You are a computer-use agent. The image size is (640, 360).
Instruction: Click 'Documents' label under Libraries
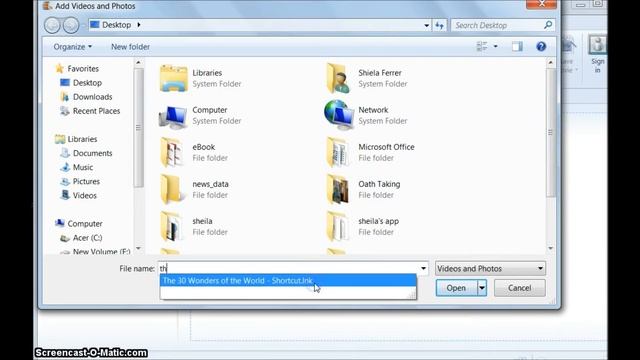click(93, 153)
